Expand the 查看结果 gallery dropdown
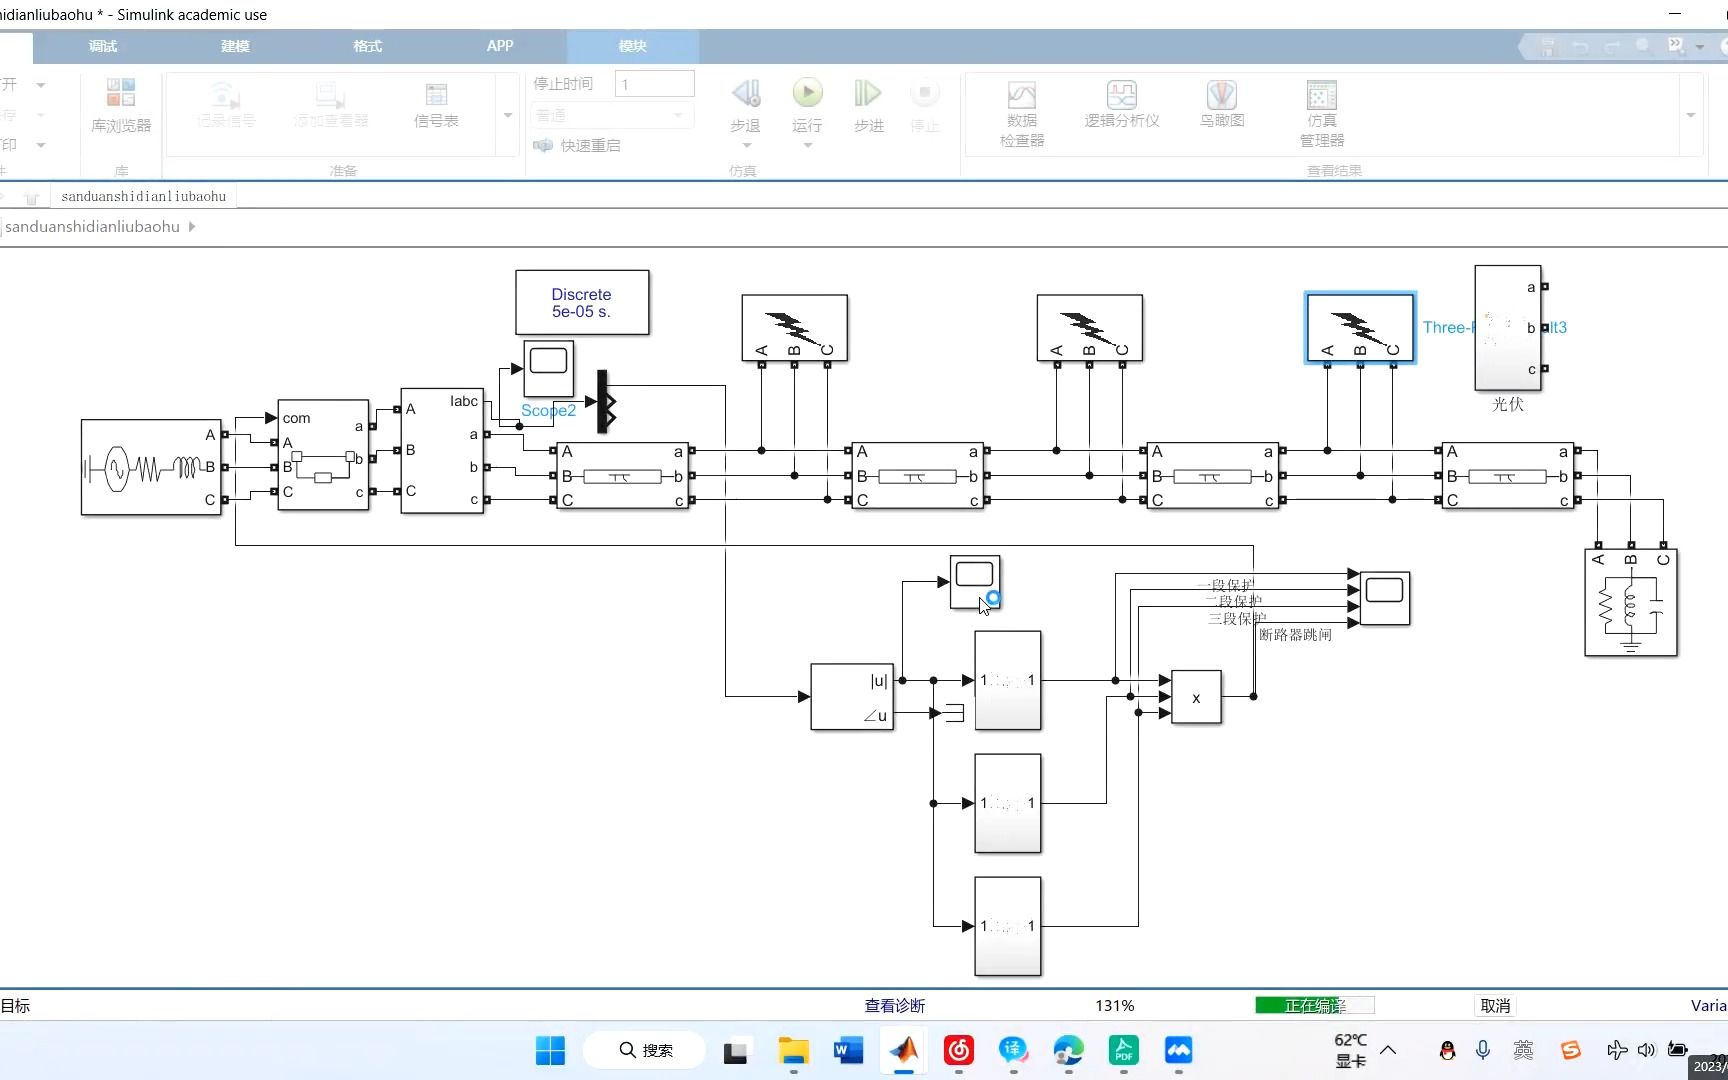This screenshot has width=1728, height=1080. pos(1690,115)
